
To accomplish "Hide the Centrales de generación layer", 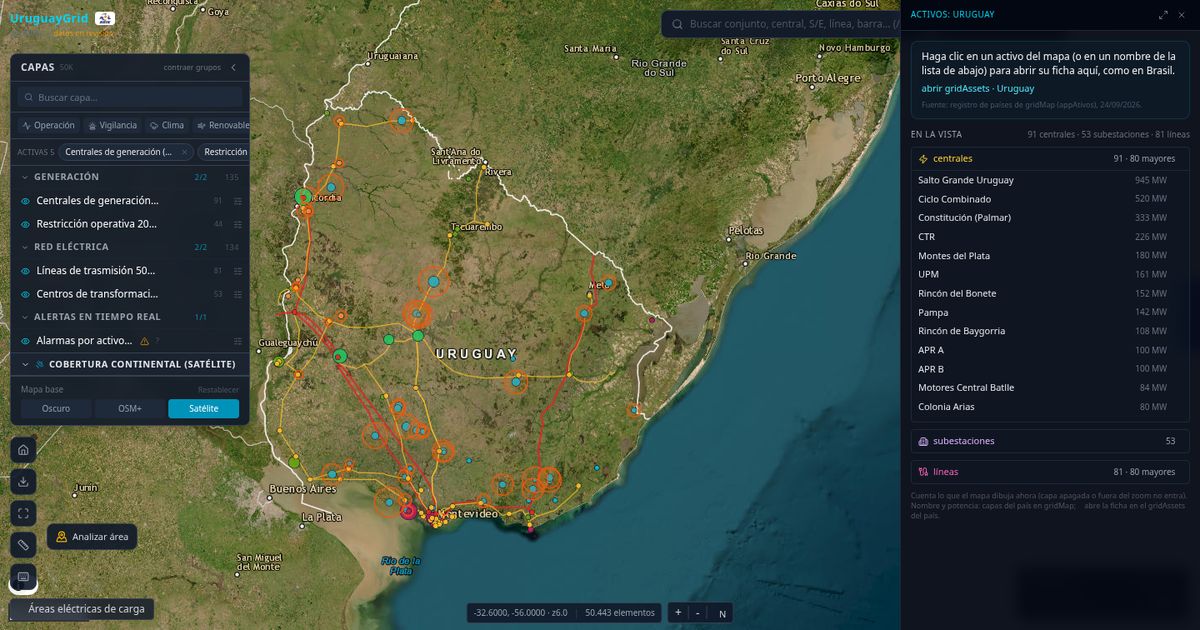I will pyautogui.click(x=26, y=201).
